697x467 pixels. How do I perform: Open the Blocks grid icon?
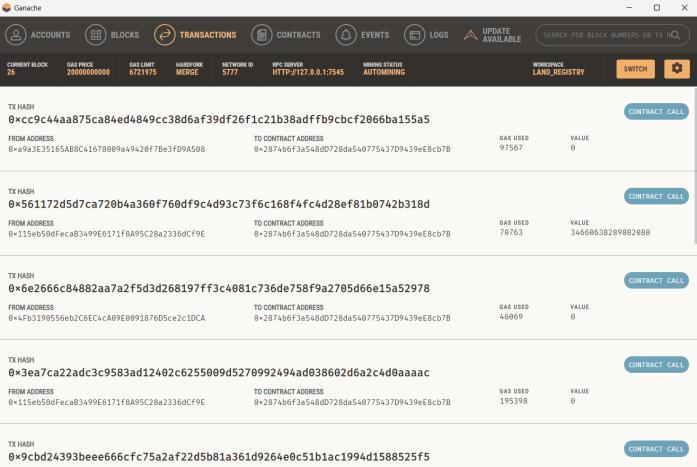pyautogui.click(x=96, y=35)
